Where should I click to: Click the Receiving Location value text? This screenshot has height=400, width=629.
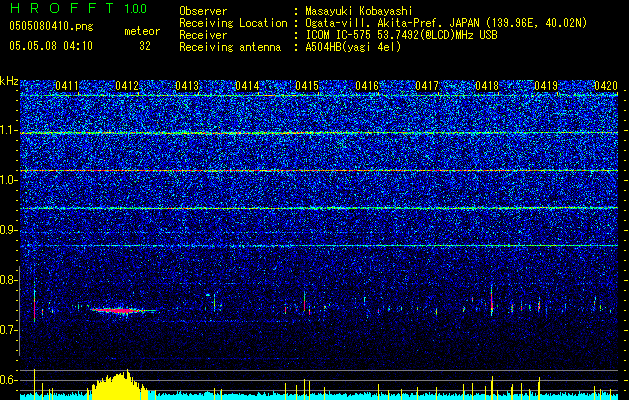point(446,23)
